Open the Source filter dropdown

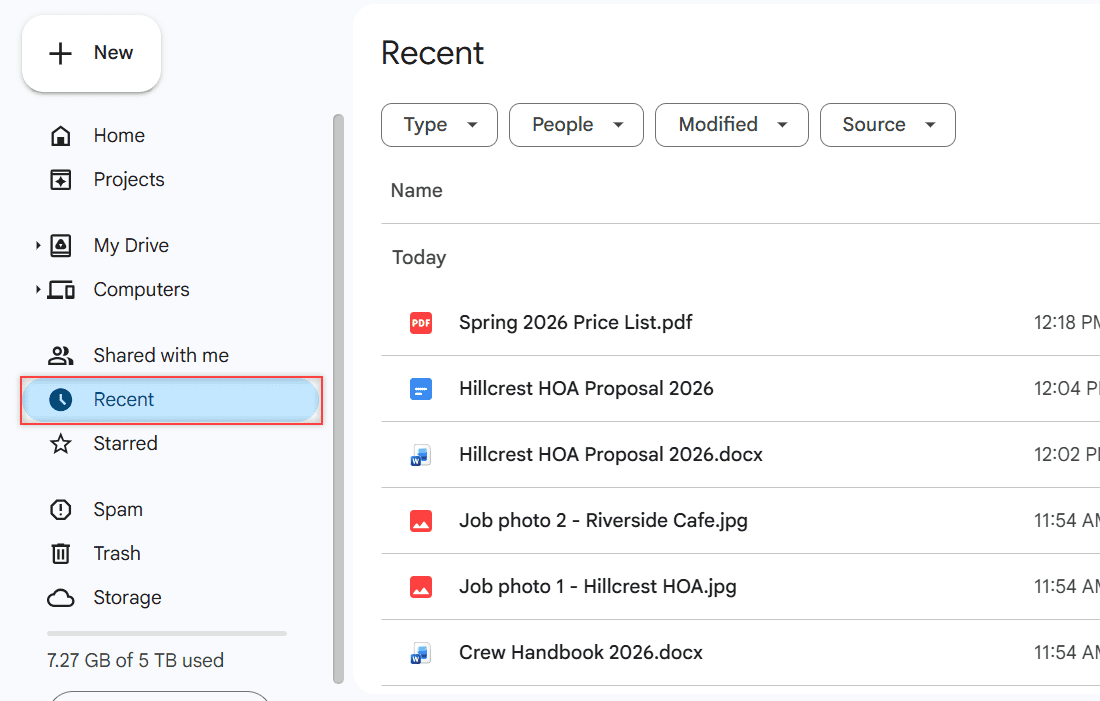tap(887, 125)
